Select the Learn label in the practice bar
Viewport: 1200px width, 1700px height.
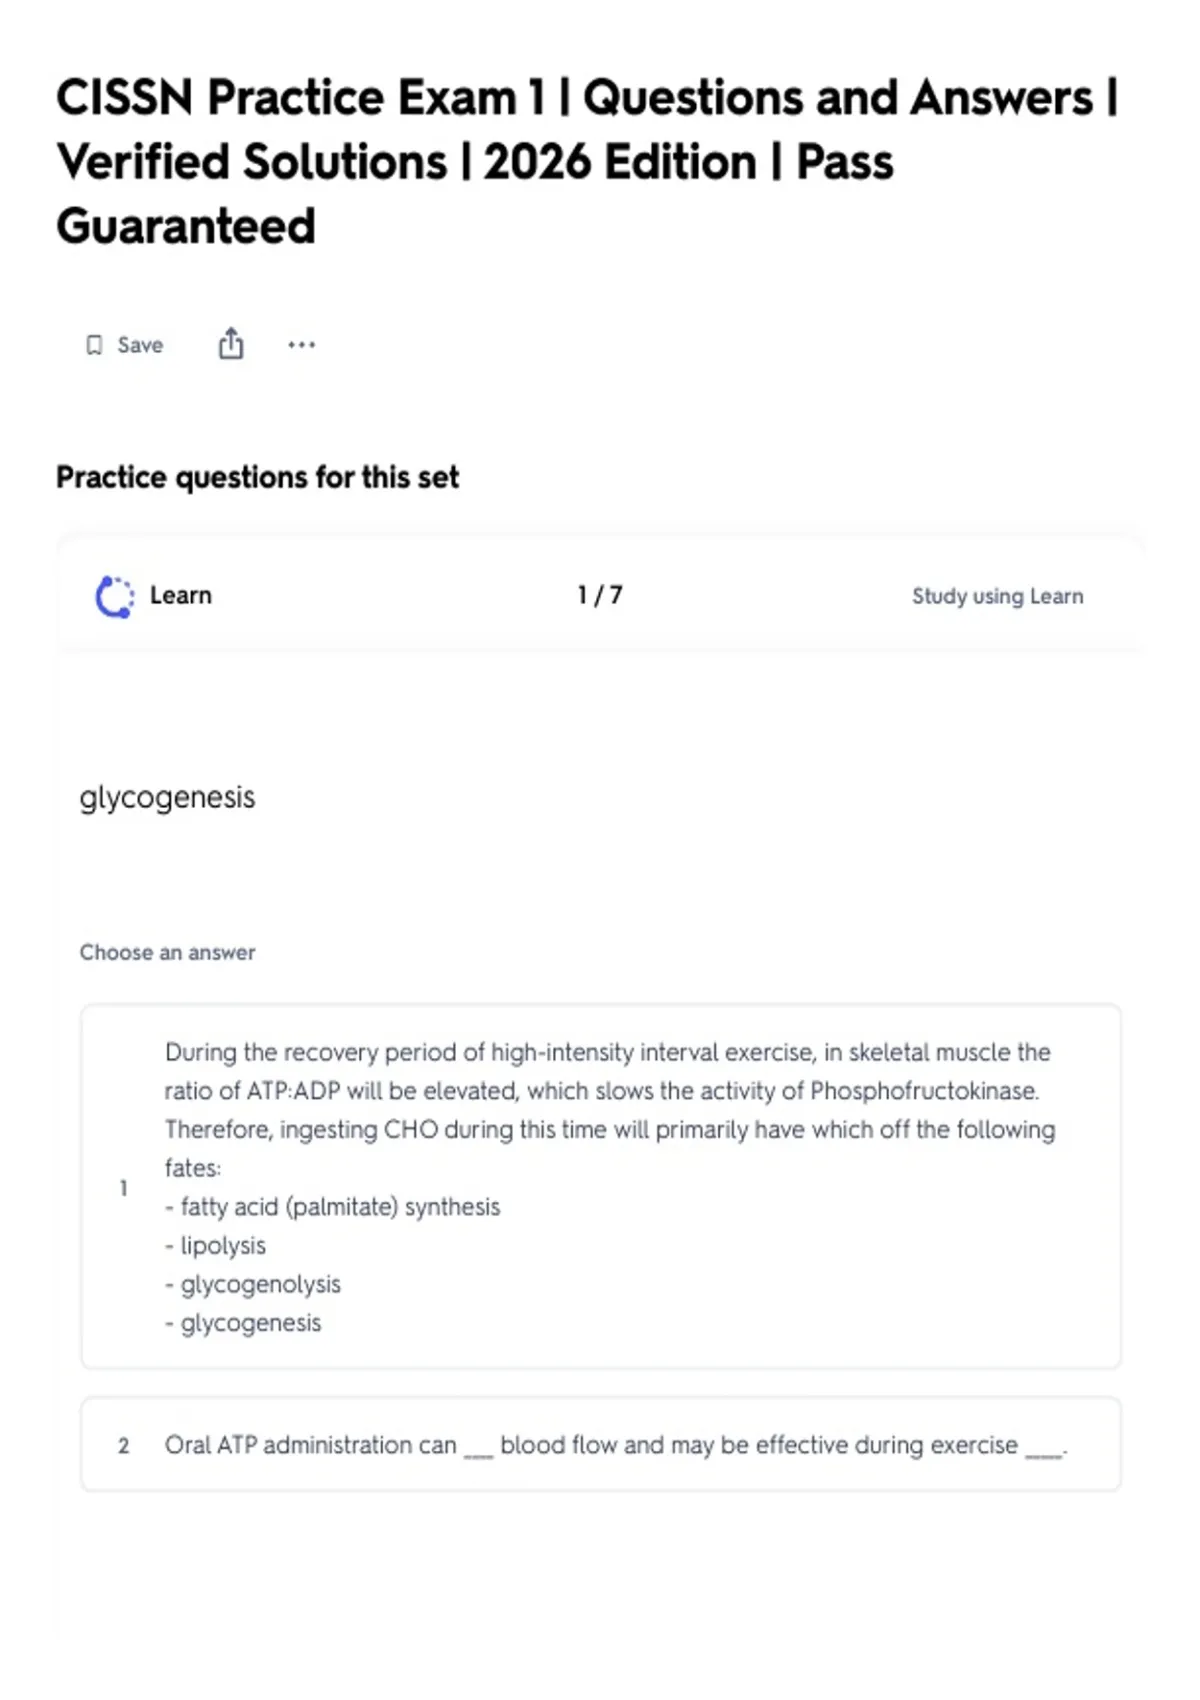[181, 595]
